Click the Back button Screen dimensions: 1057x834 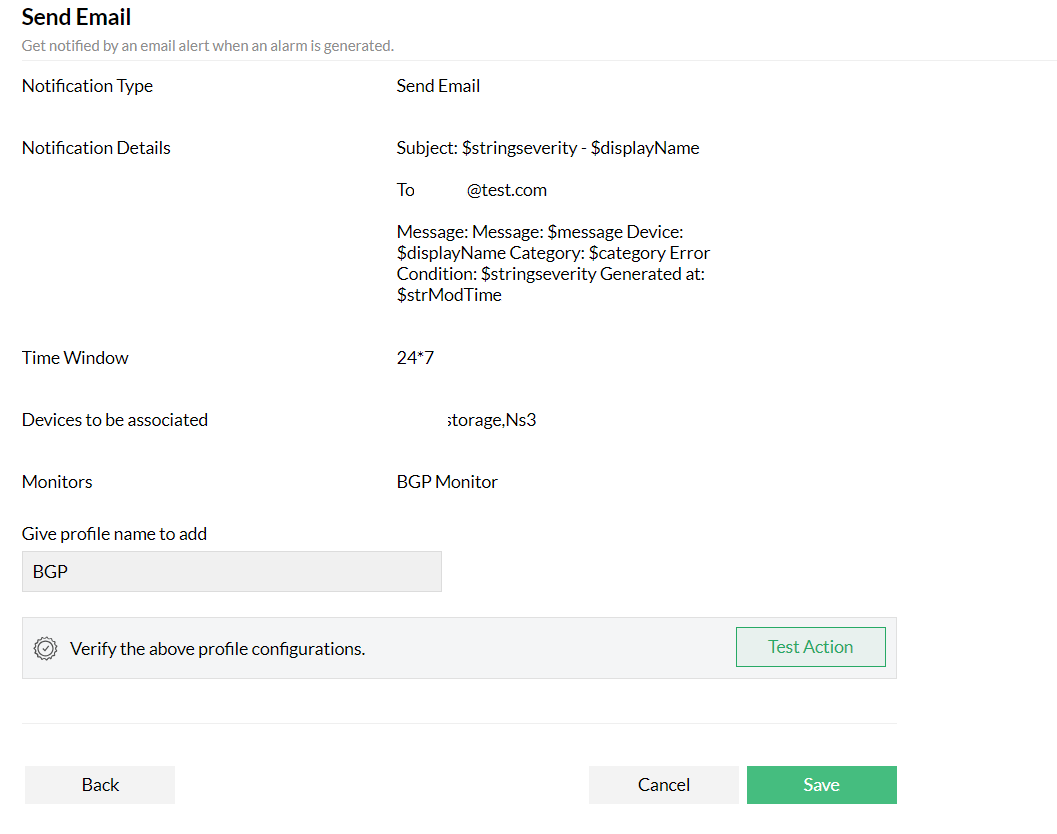tap(99, 784)
